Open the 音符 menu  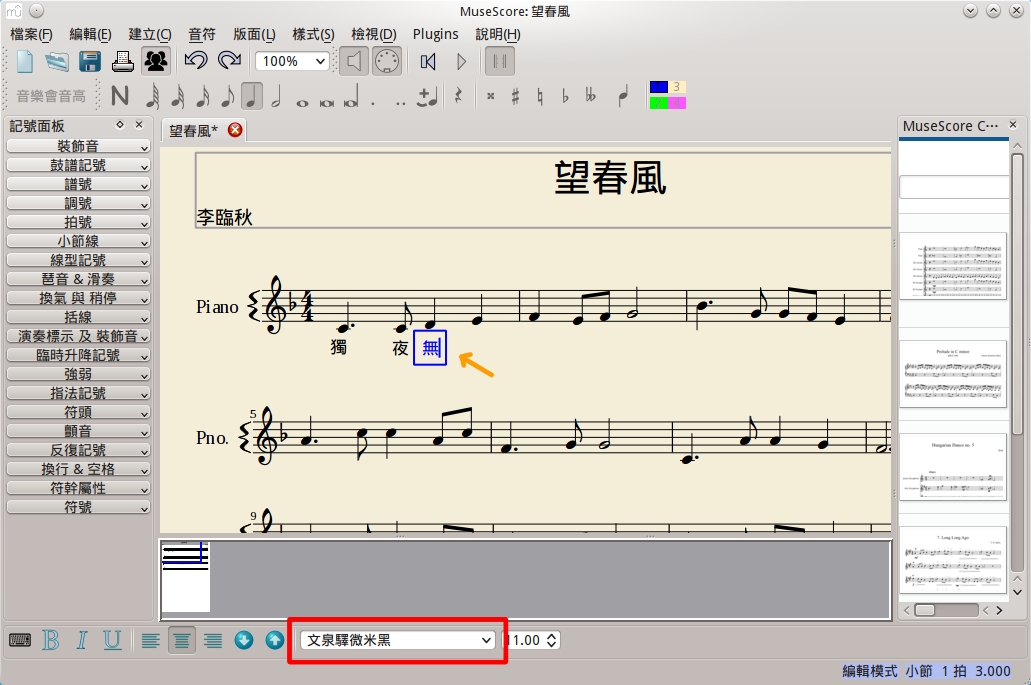pyautogui.click(x=202, y=34)
